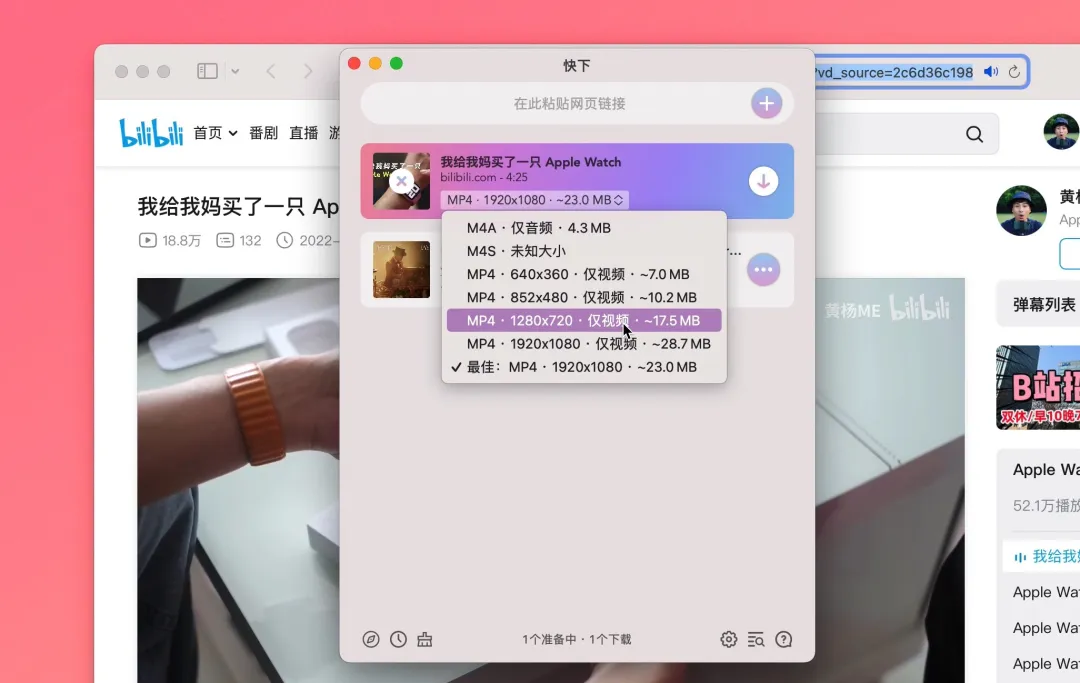This screenshot has width=1080, height=683.
Task: Go forward in Safari
Action: [308, 71]
